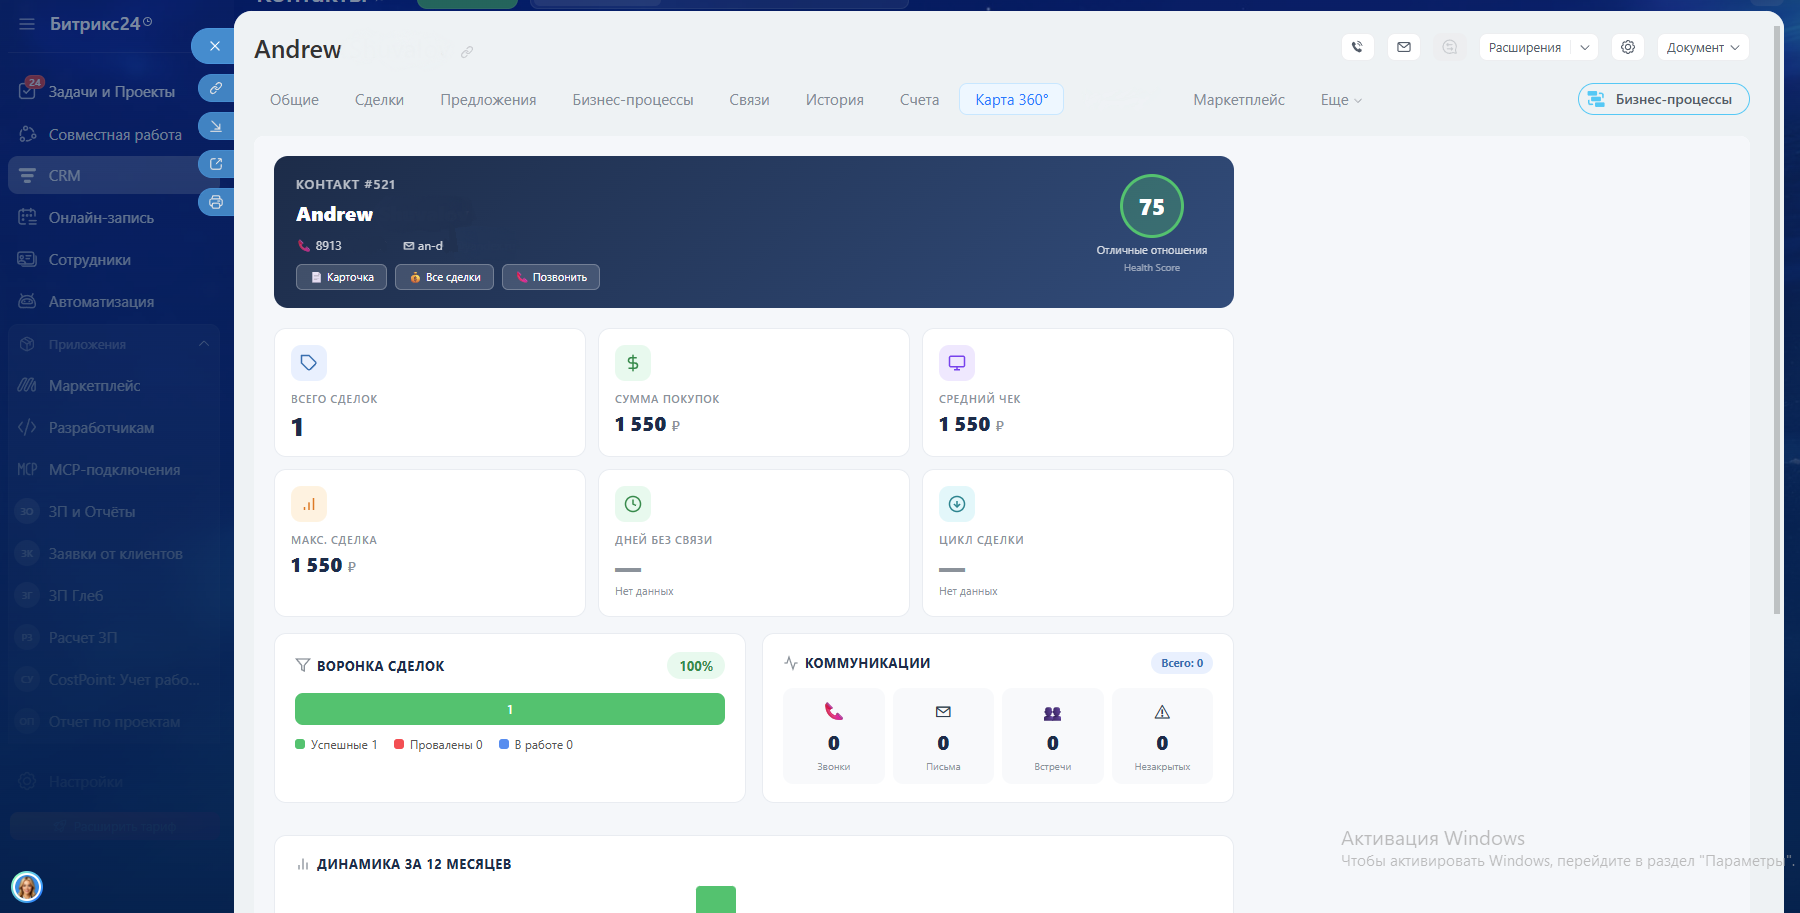Open the user avatar at sidebar bottom
The image size is (1800, 913).
pos(27,887)
